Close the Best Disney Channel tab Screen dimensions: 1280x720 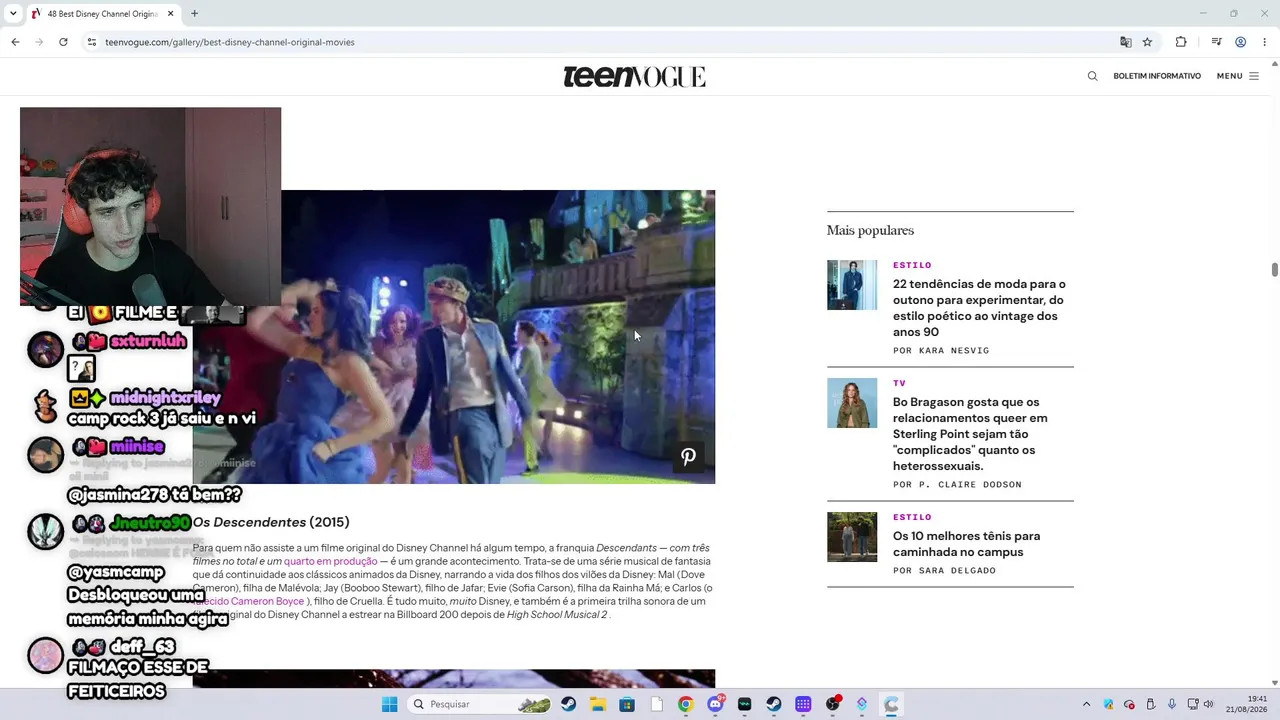(171, 14)
